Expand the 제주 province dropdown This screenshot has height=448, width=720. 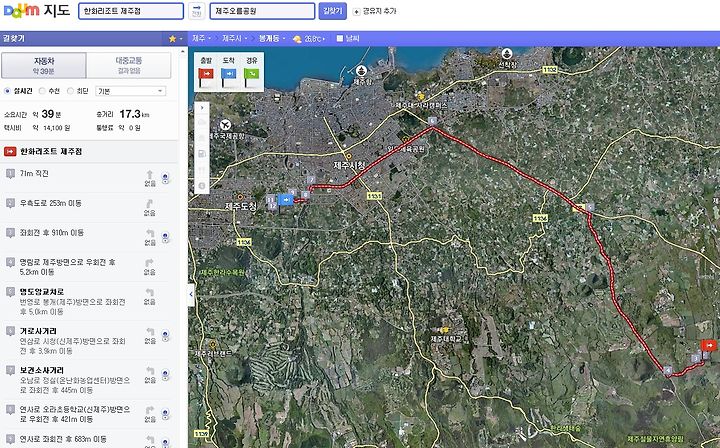tap(202, 39)
